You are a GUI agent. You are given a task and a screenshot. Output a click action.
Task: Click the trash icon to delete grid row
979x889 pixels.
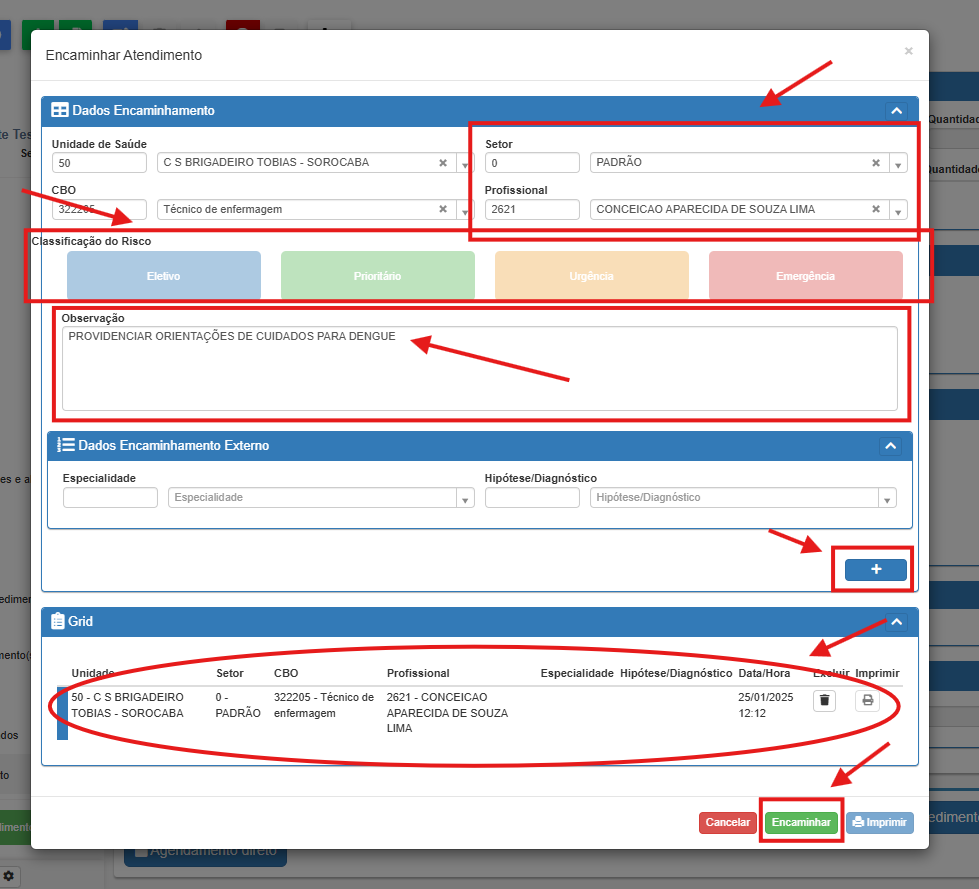[824, 700]
